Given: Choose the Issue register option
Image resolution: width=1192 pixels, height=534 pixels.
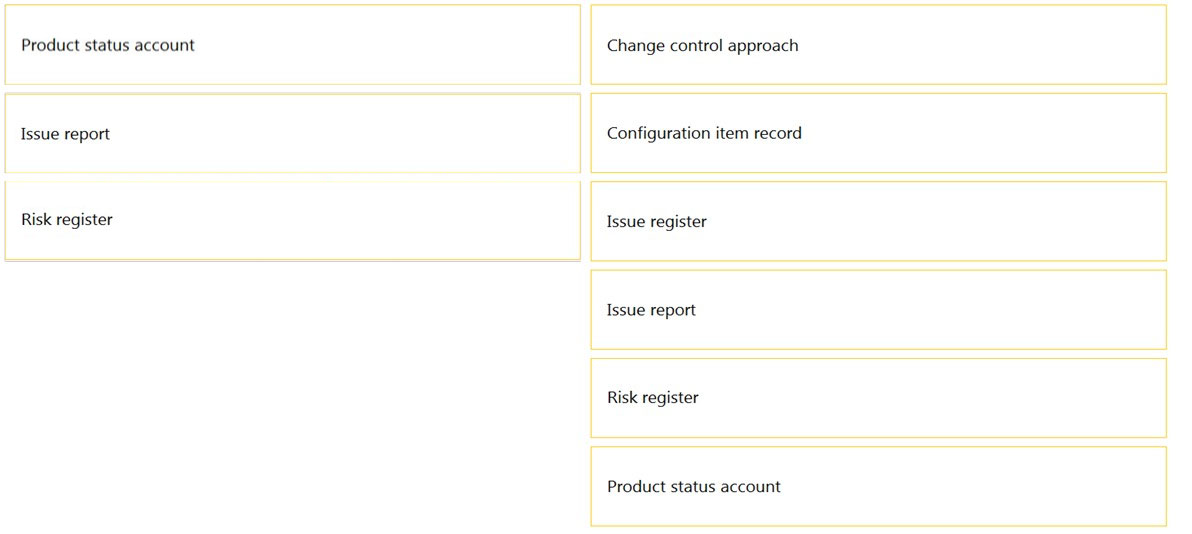Looking at the screenshot, I should 878,221.
